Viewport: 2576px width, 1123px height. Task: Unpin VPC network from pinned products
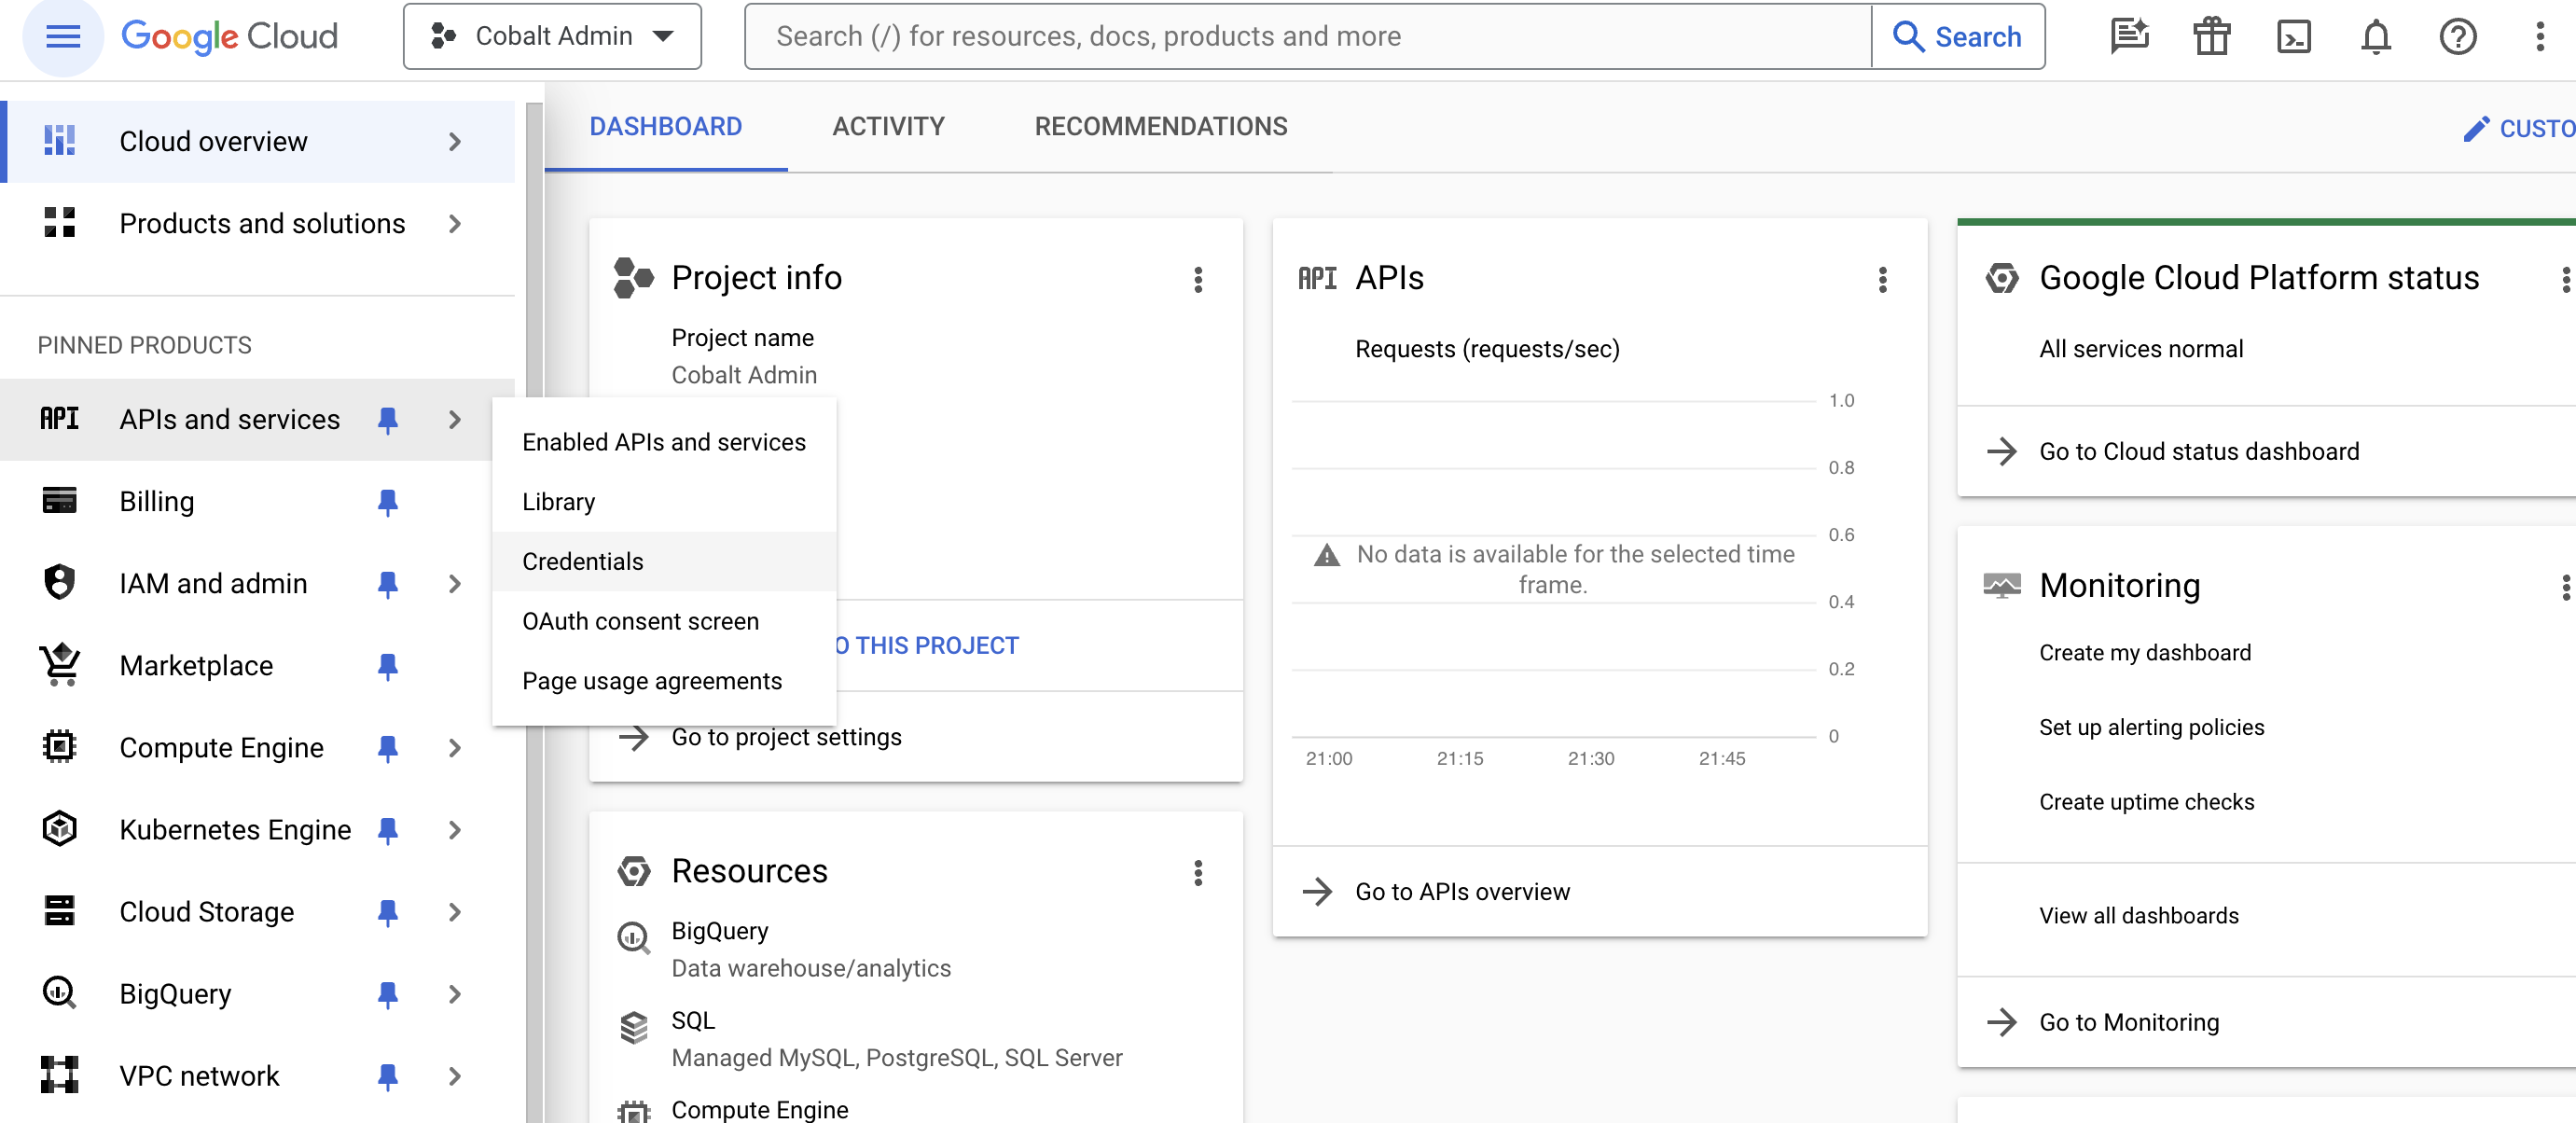[x=389, y=1076]
